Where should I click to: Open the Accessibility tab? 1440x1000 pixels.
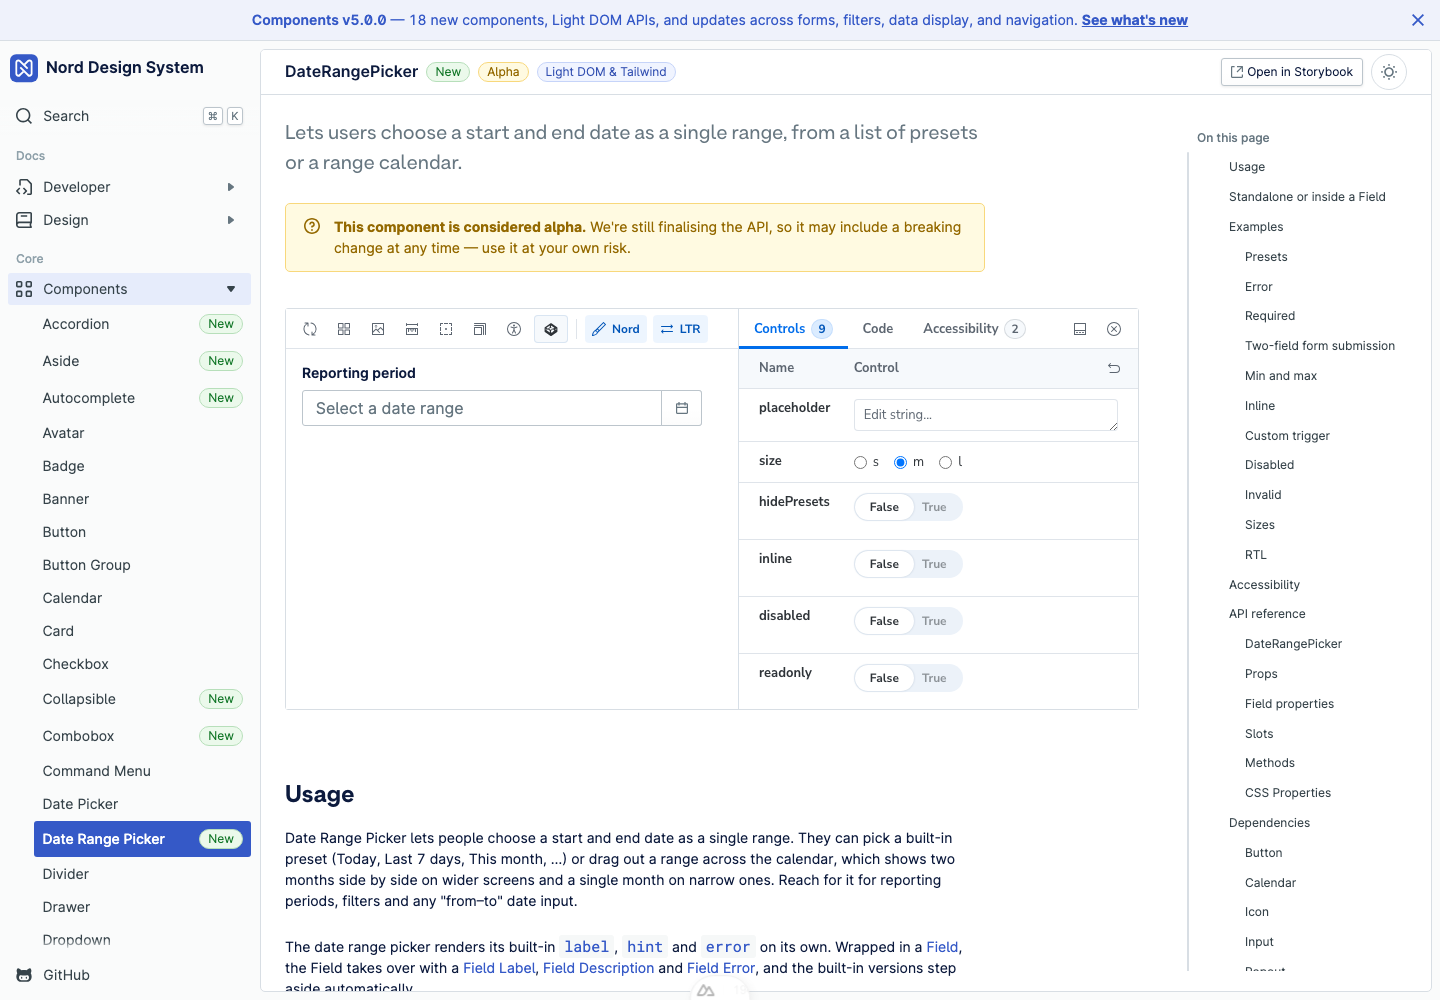click(x=974, y=329)
